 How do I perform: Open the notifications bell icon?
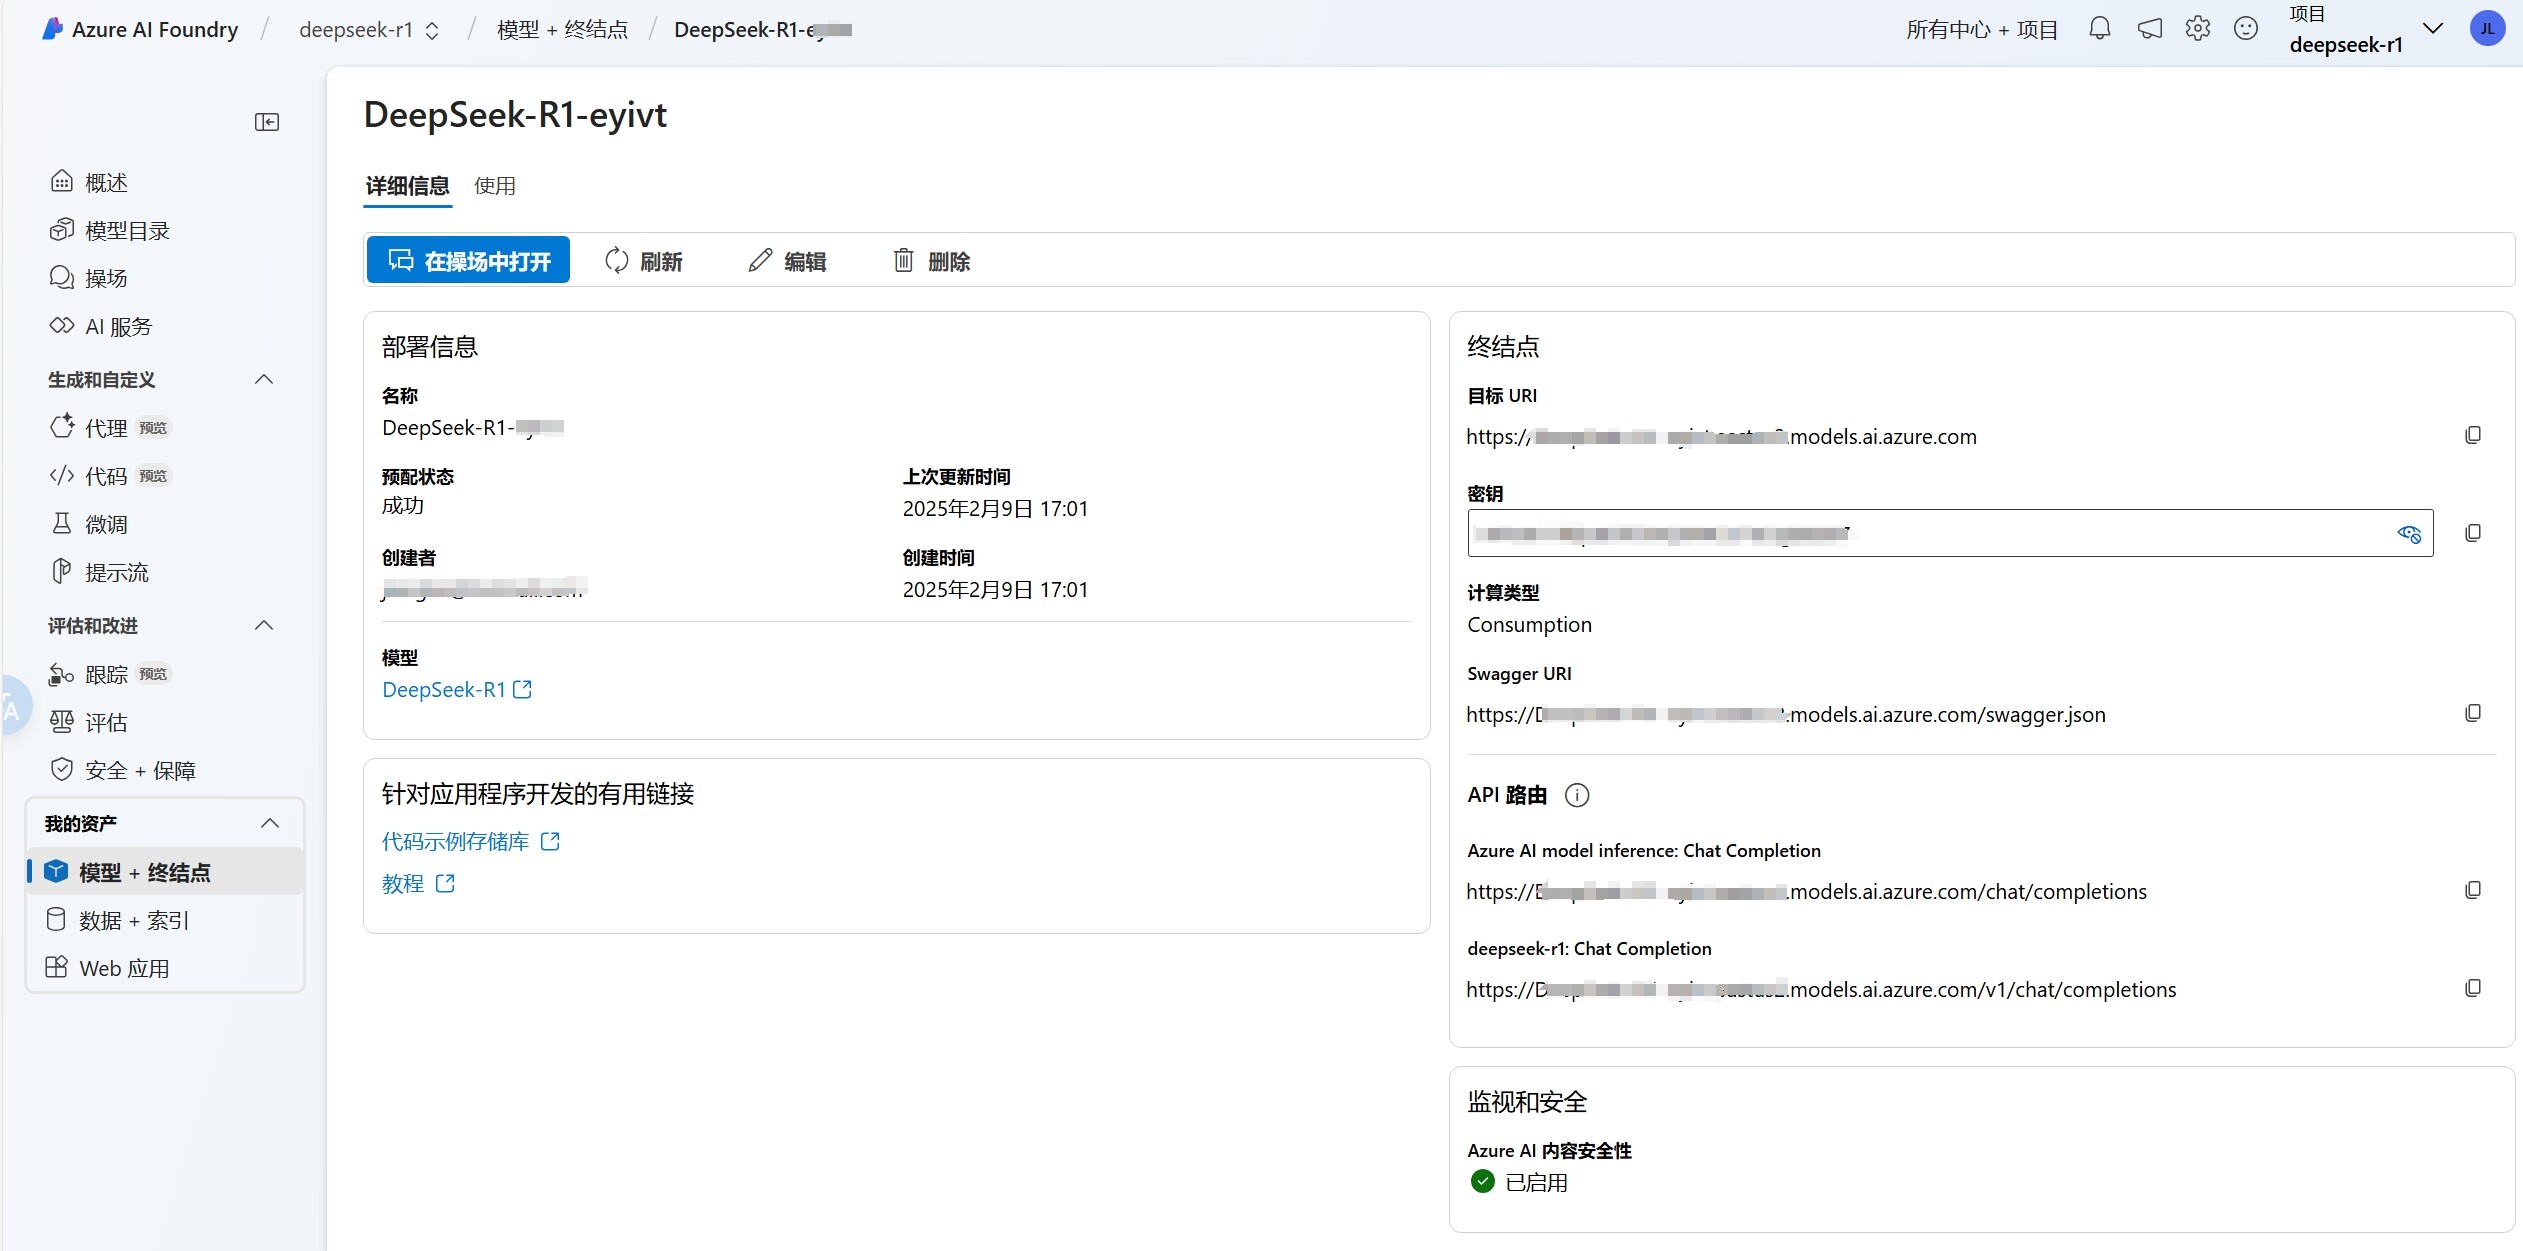[x=2100, y=29]
